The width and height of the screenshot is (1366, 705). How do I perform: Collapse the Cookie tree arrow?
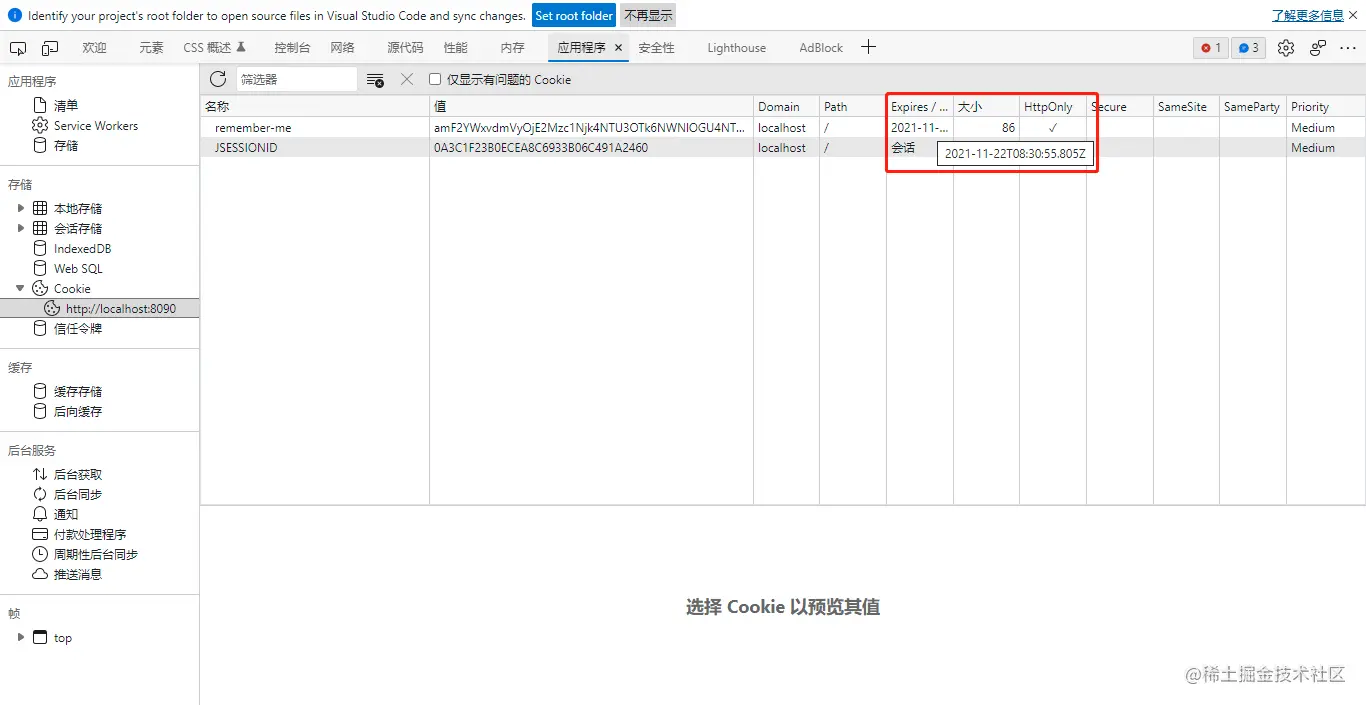tap(20, 288)
